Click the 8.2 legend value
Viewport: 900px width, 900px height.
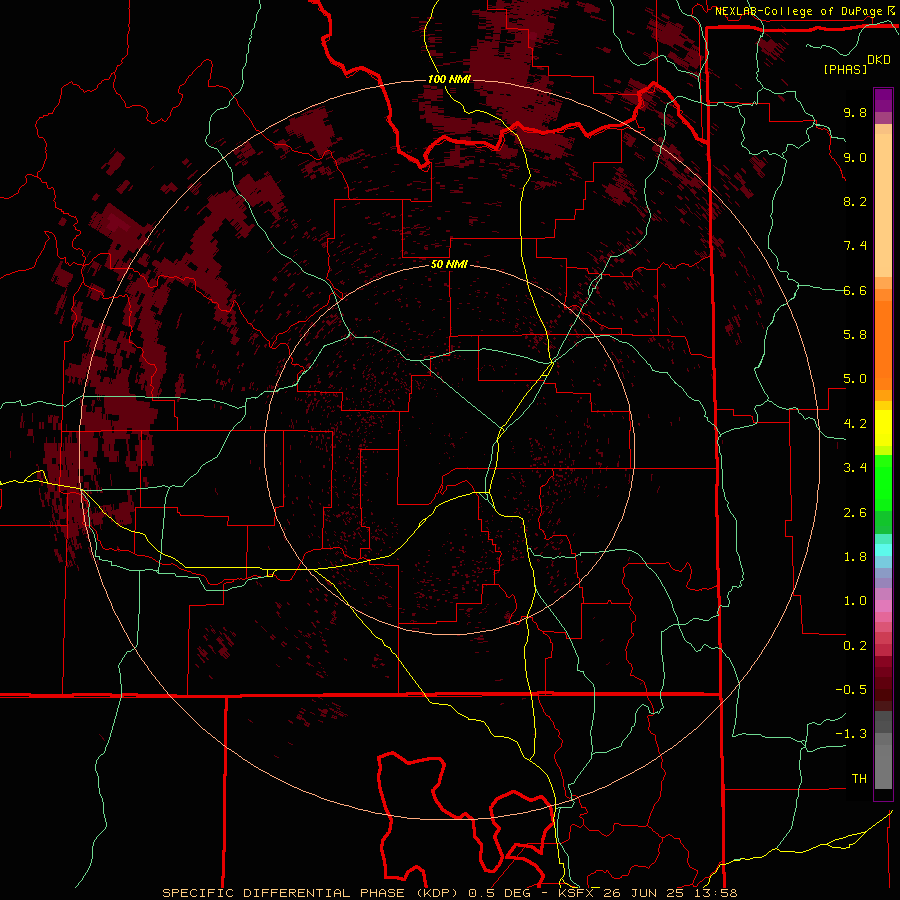tap(855, 201)
